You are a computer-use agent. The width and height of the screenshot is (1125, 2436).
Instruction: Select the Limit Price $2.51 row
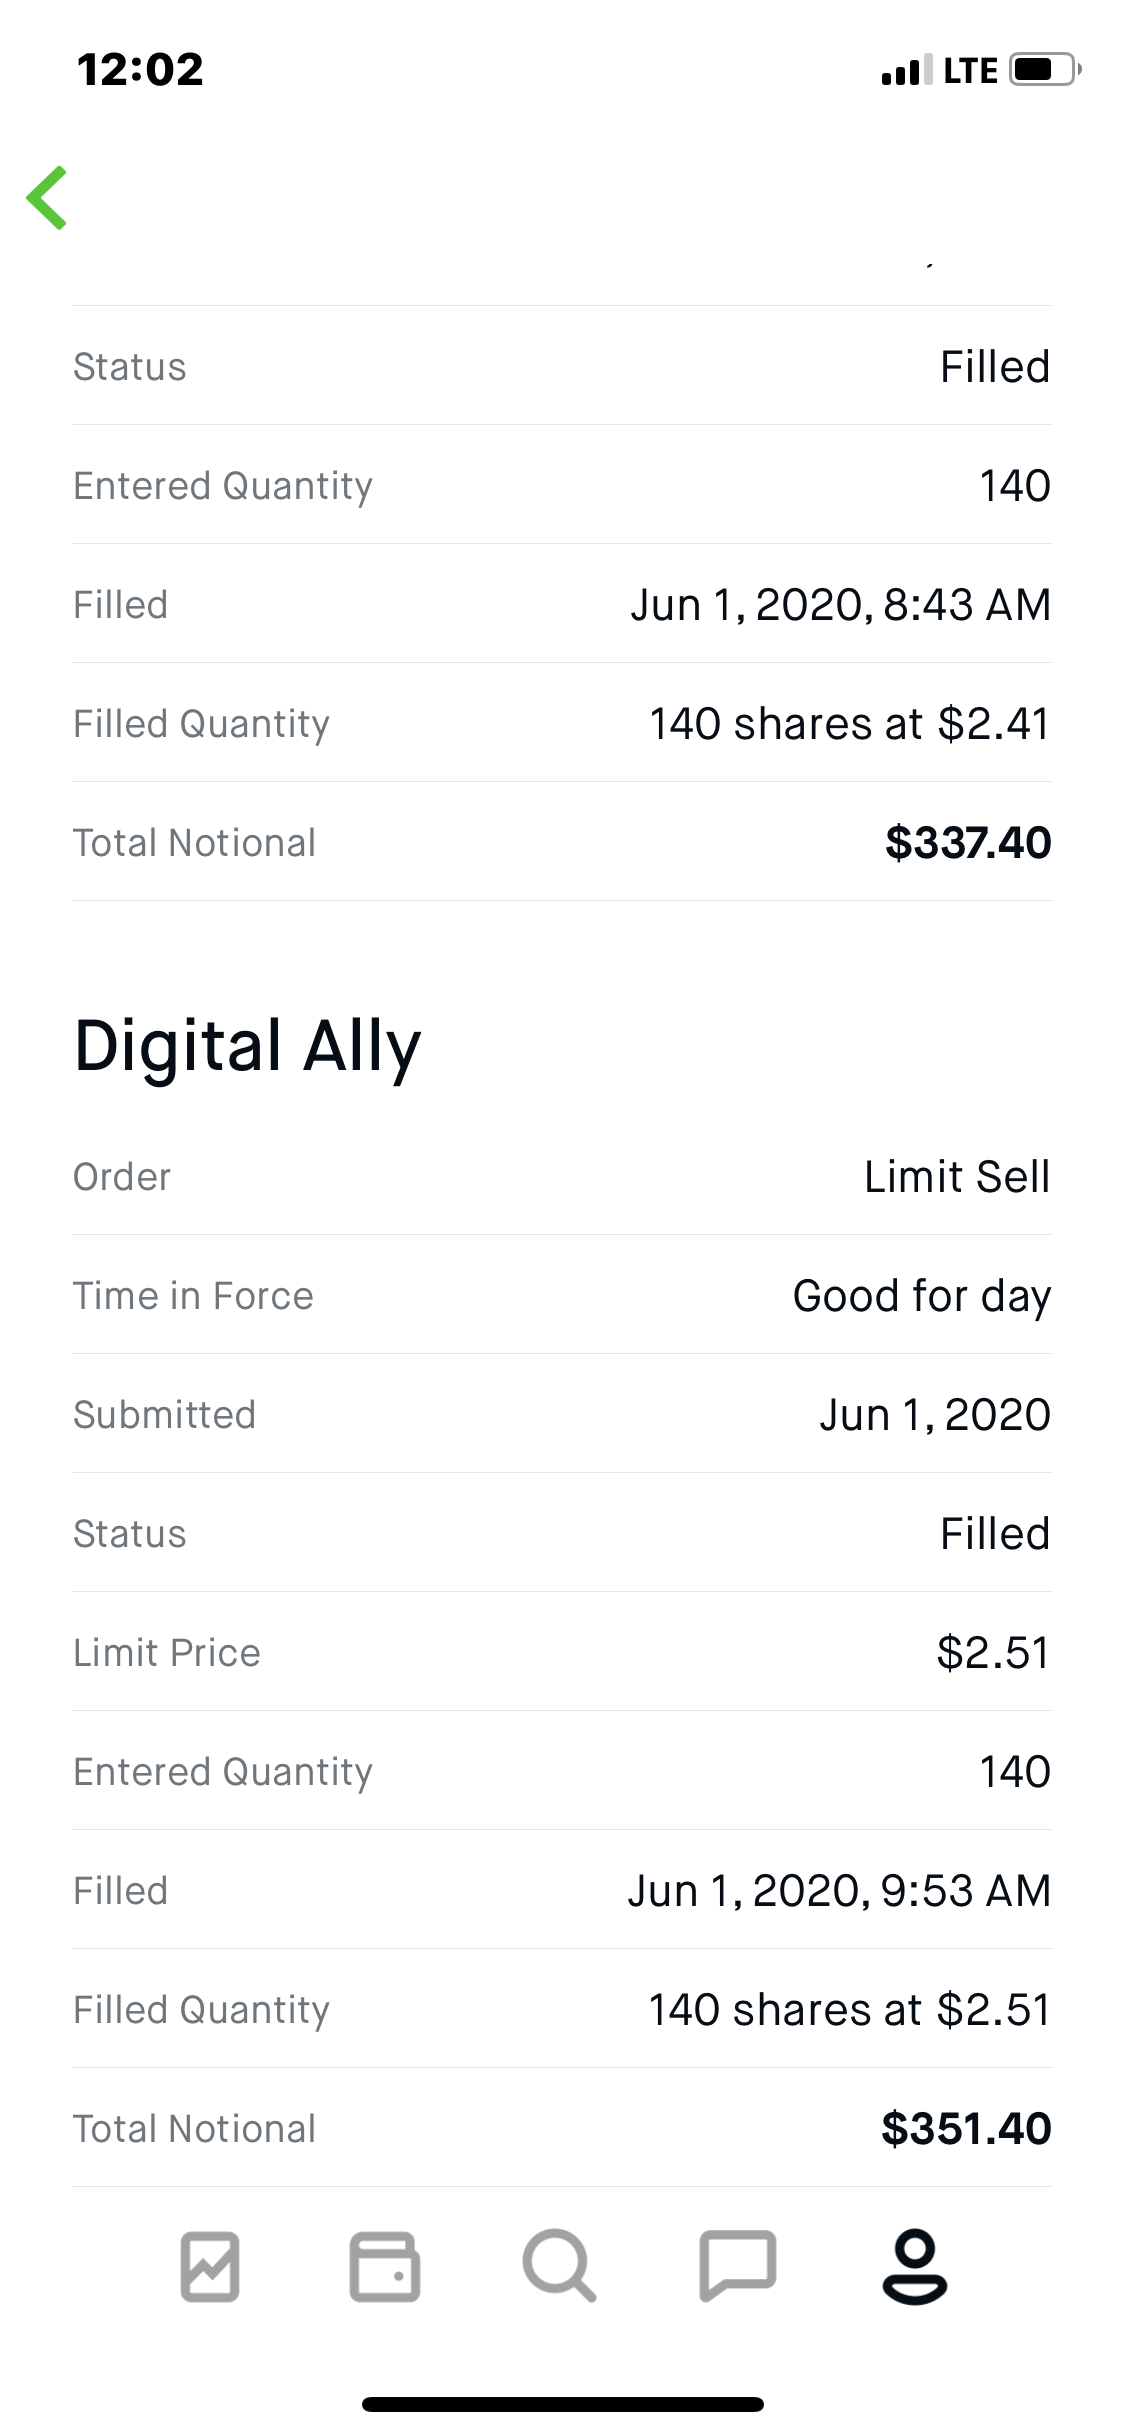pos(562,1653)
